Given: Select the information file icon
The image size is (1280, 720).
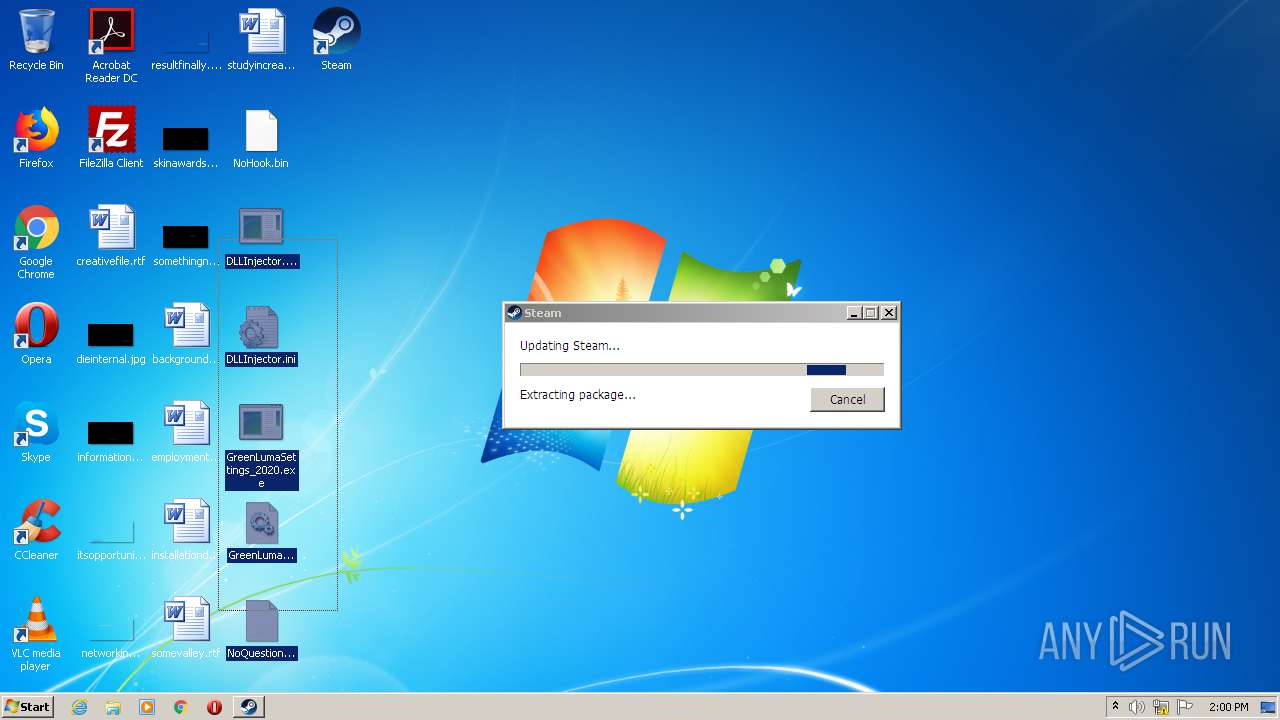Looking at the screenshot, I should pos(111,440).
